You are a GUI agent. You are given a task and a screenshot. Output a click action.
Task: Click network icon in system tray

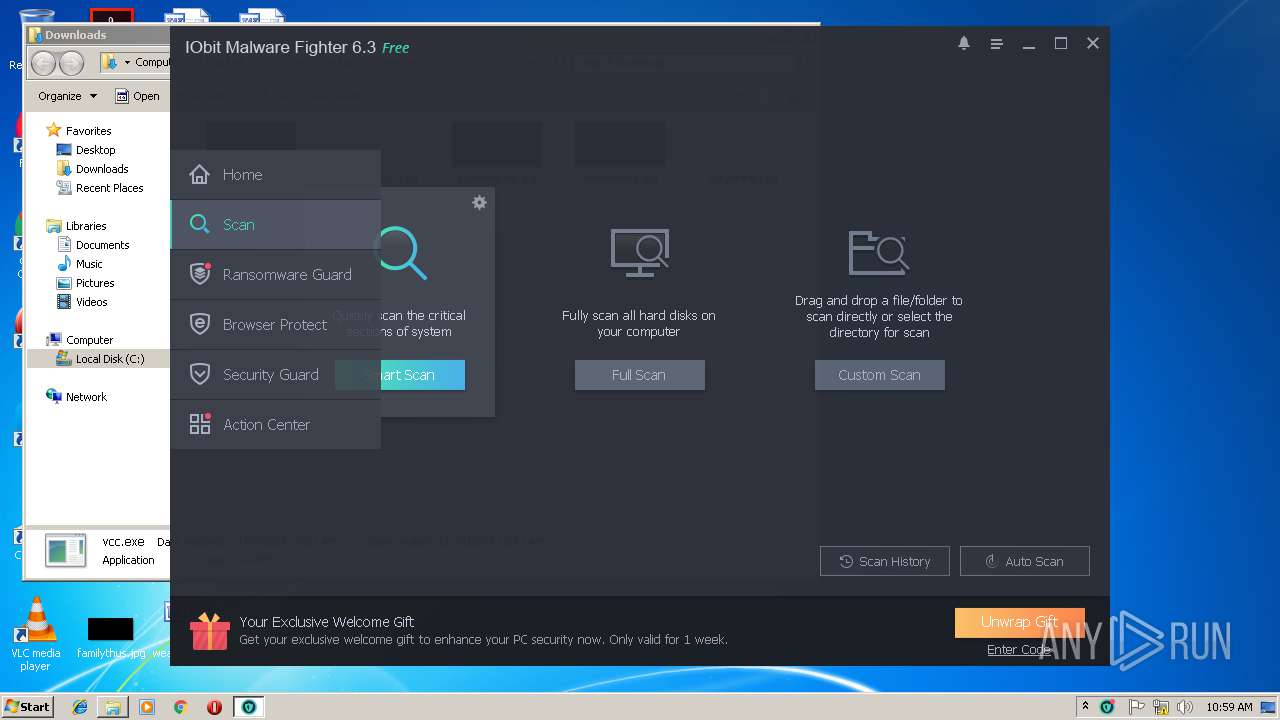(x=1161, y=707)
